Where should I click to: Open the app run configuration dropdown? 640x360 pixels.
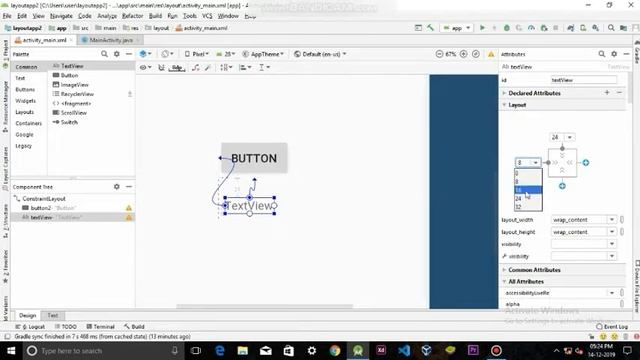click(x=457, y=28)
